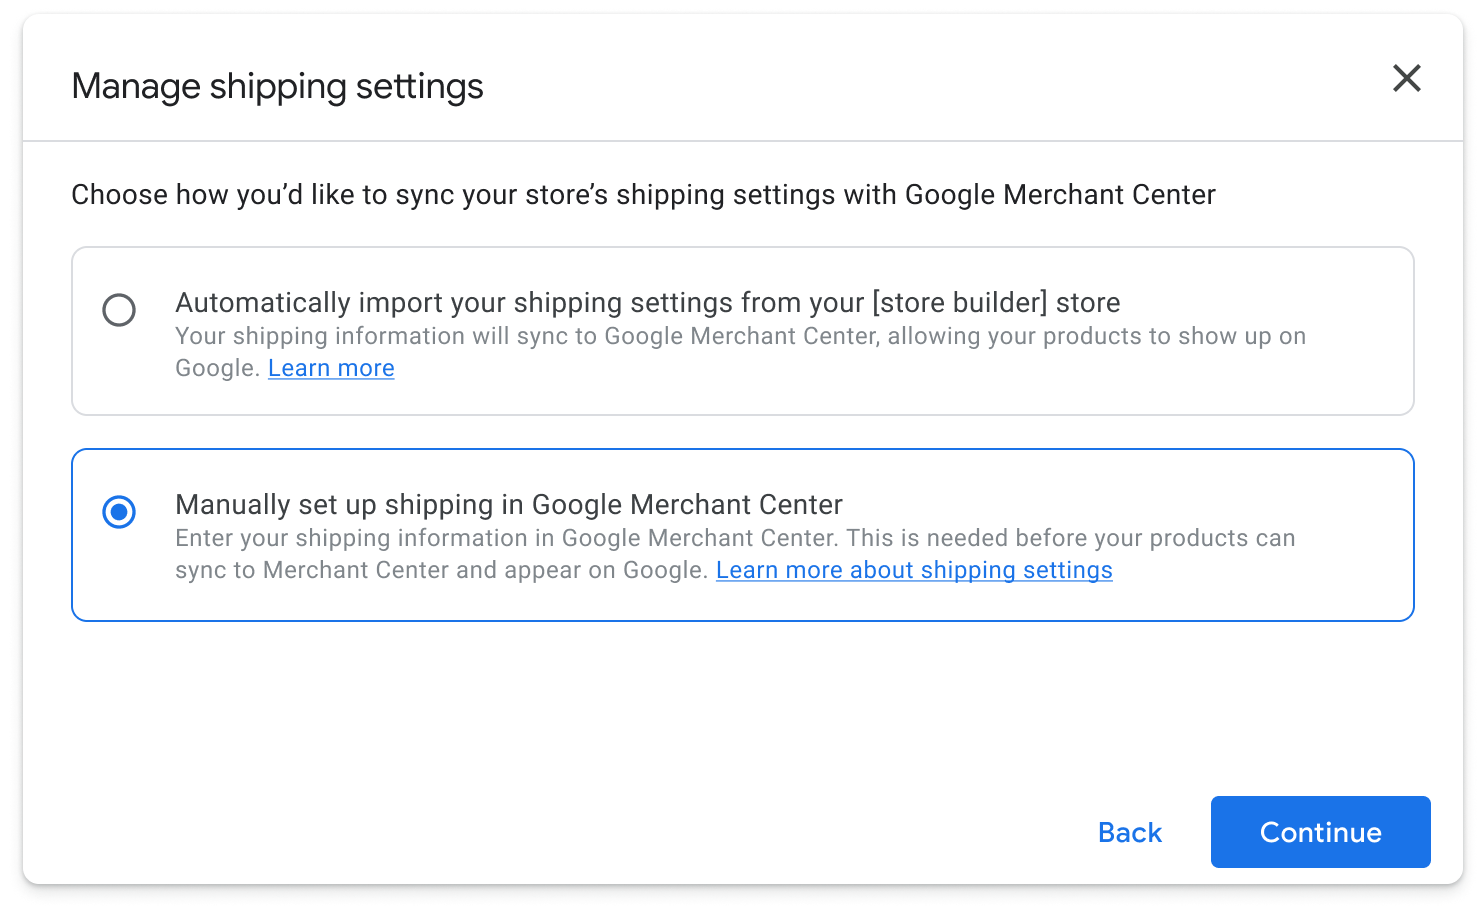Open "Learn more about shipping settings" link
The image size is (1484, 914).
tap(914, 571)
